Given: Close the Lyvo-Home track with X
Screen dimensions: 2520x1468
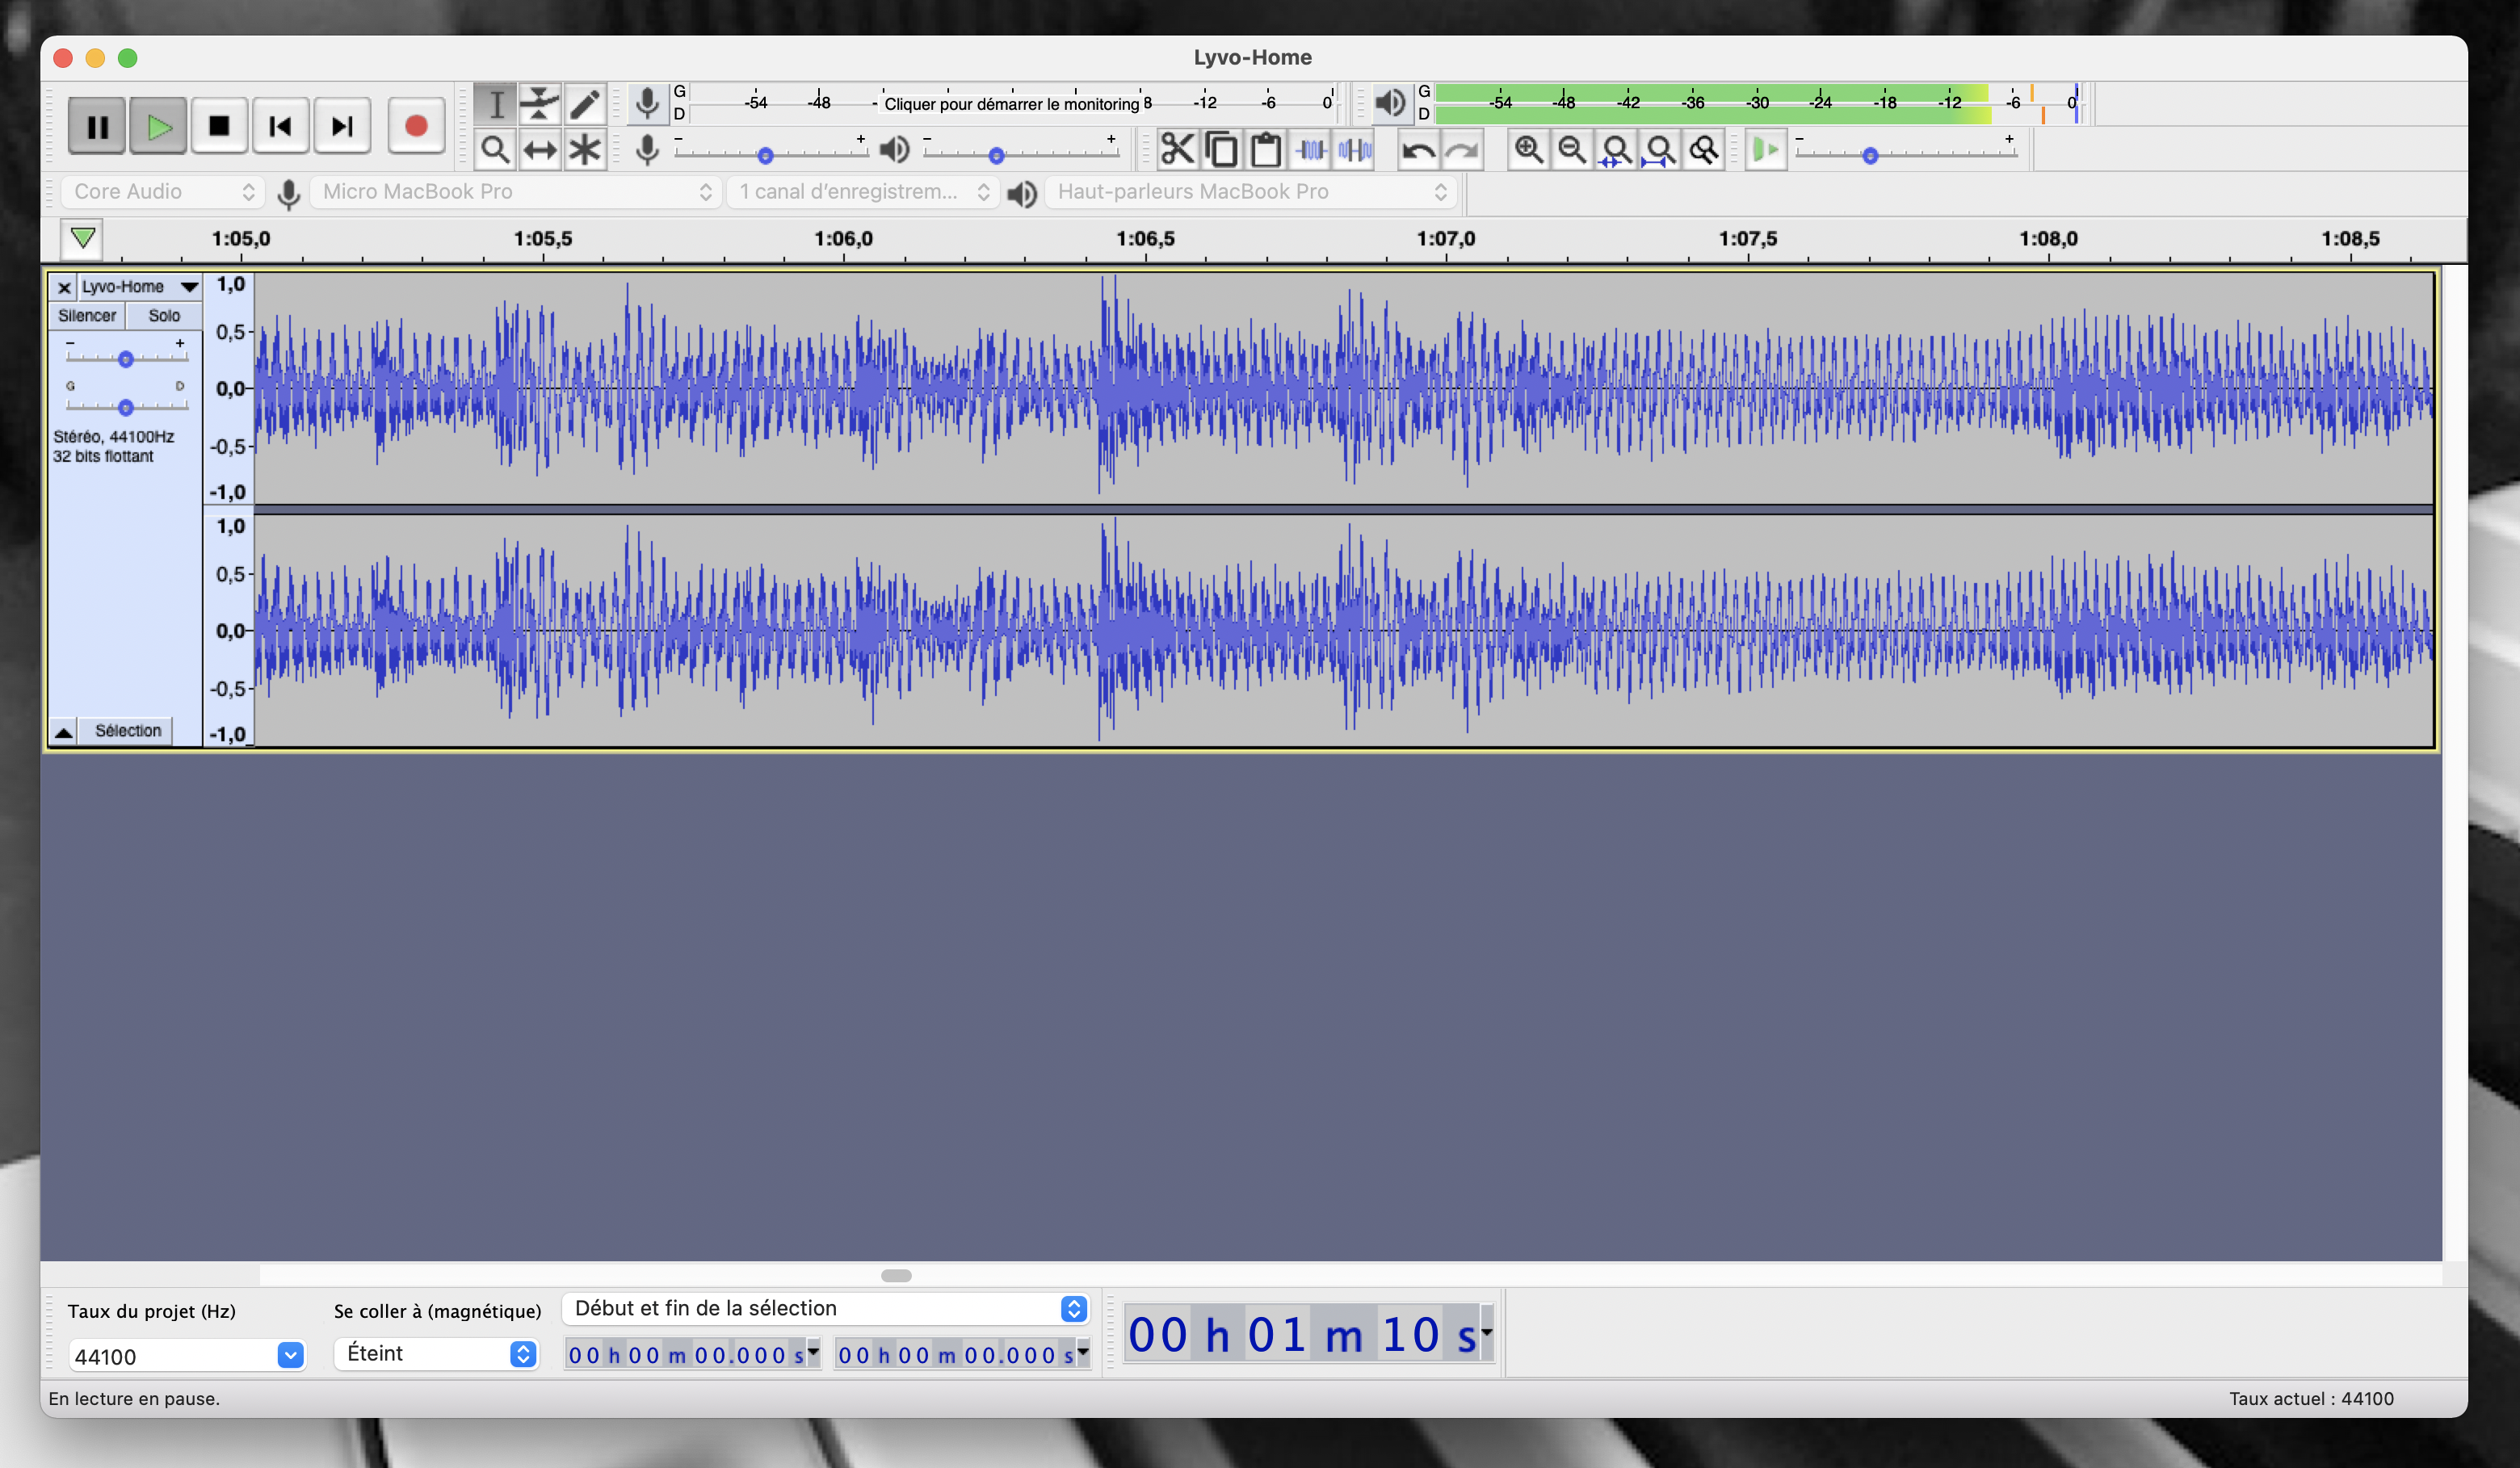Looking at the screenshot, I should pyautogui.click(x=64, y=287).
